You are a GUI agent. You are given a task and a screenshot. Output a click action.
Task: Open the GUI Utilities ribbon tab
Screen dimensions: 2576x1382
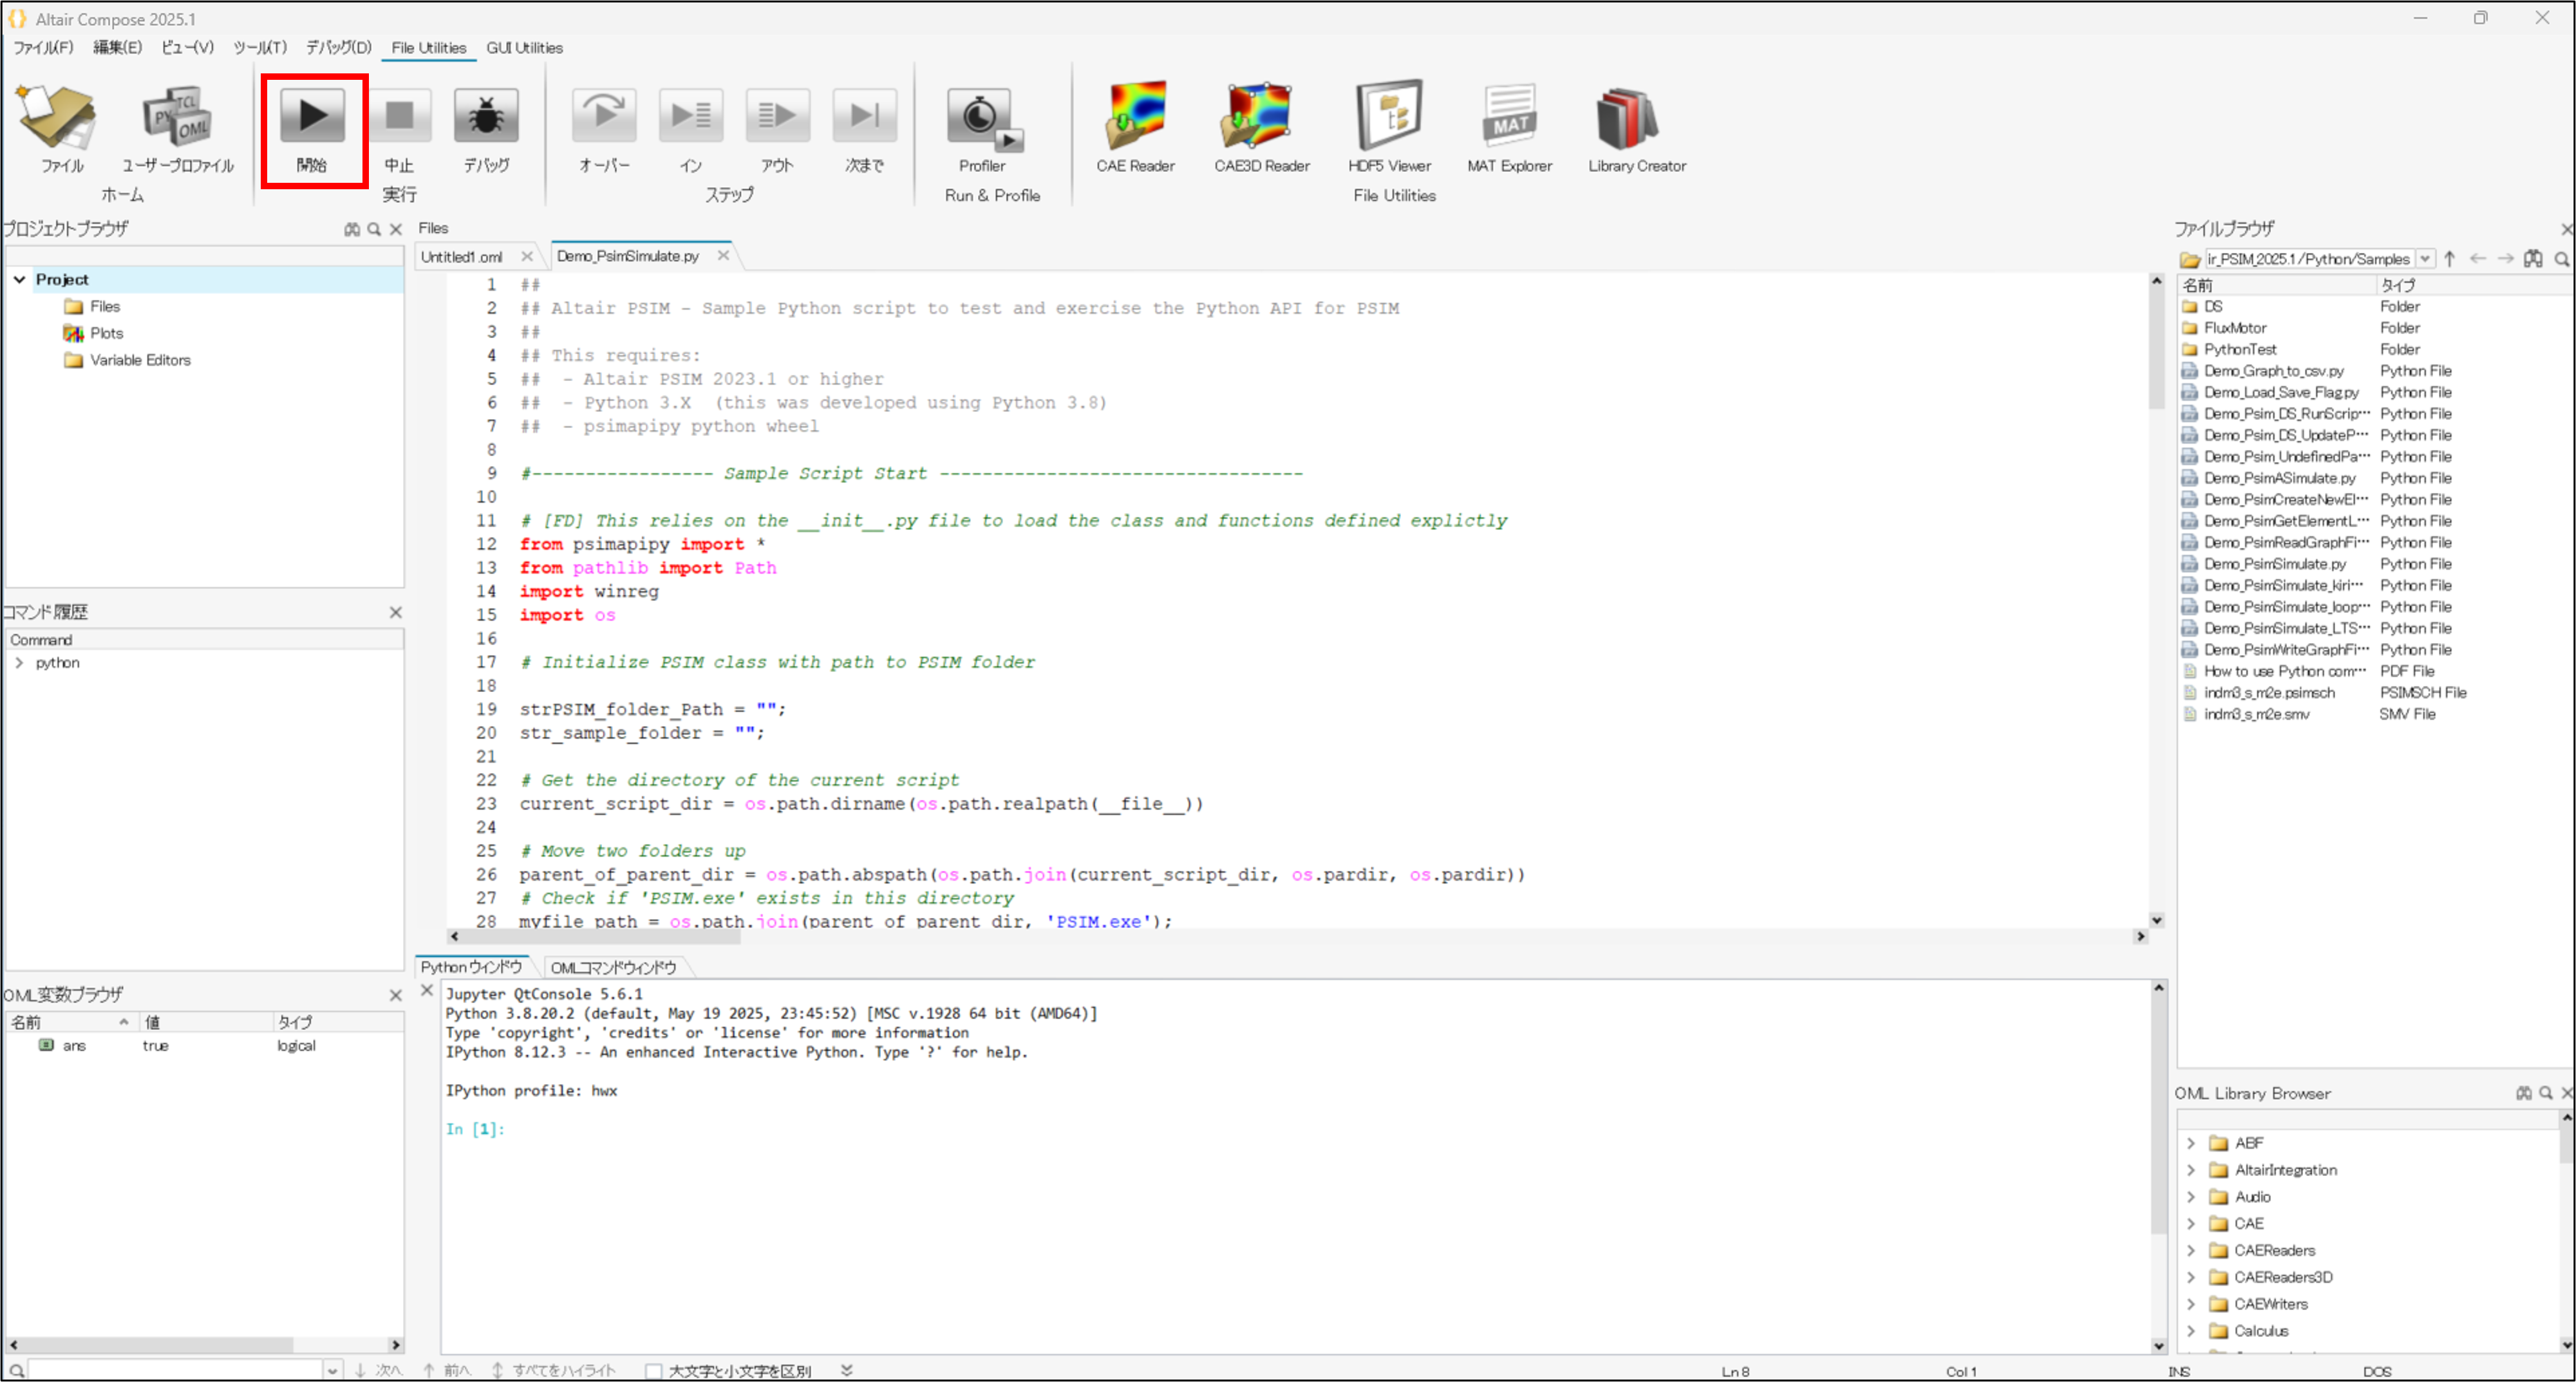[x=524, y=48]
